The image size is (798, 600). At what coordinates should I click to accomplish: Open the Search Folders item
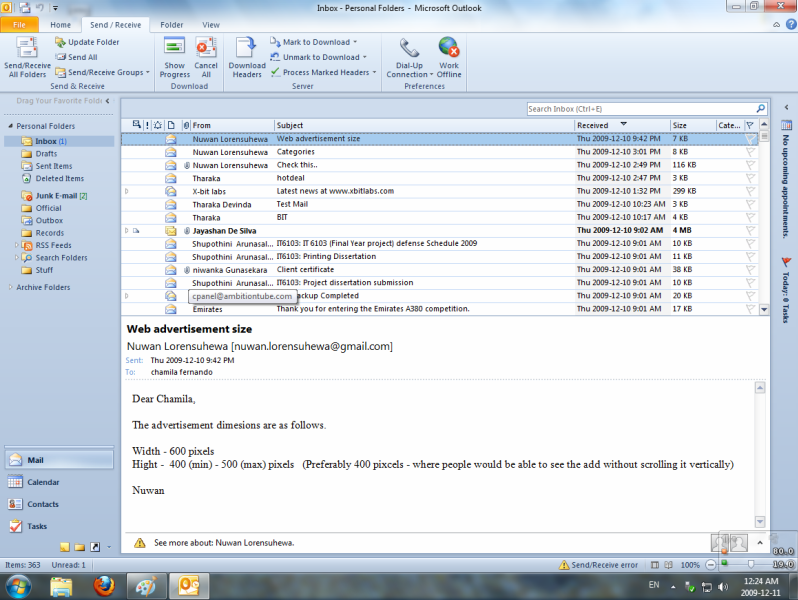(x=61, y=258)
